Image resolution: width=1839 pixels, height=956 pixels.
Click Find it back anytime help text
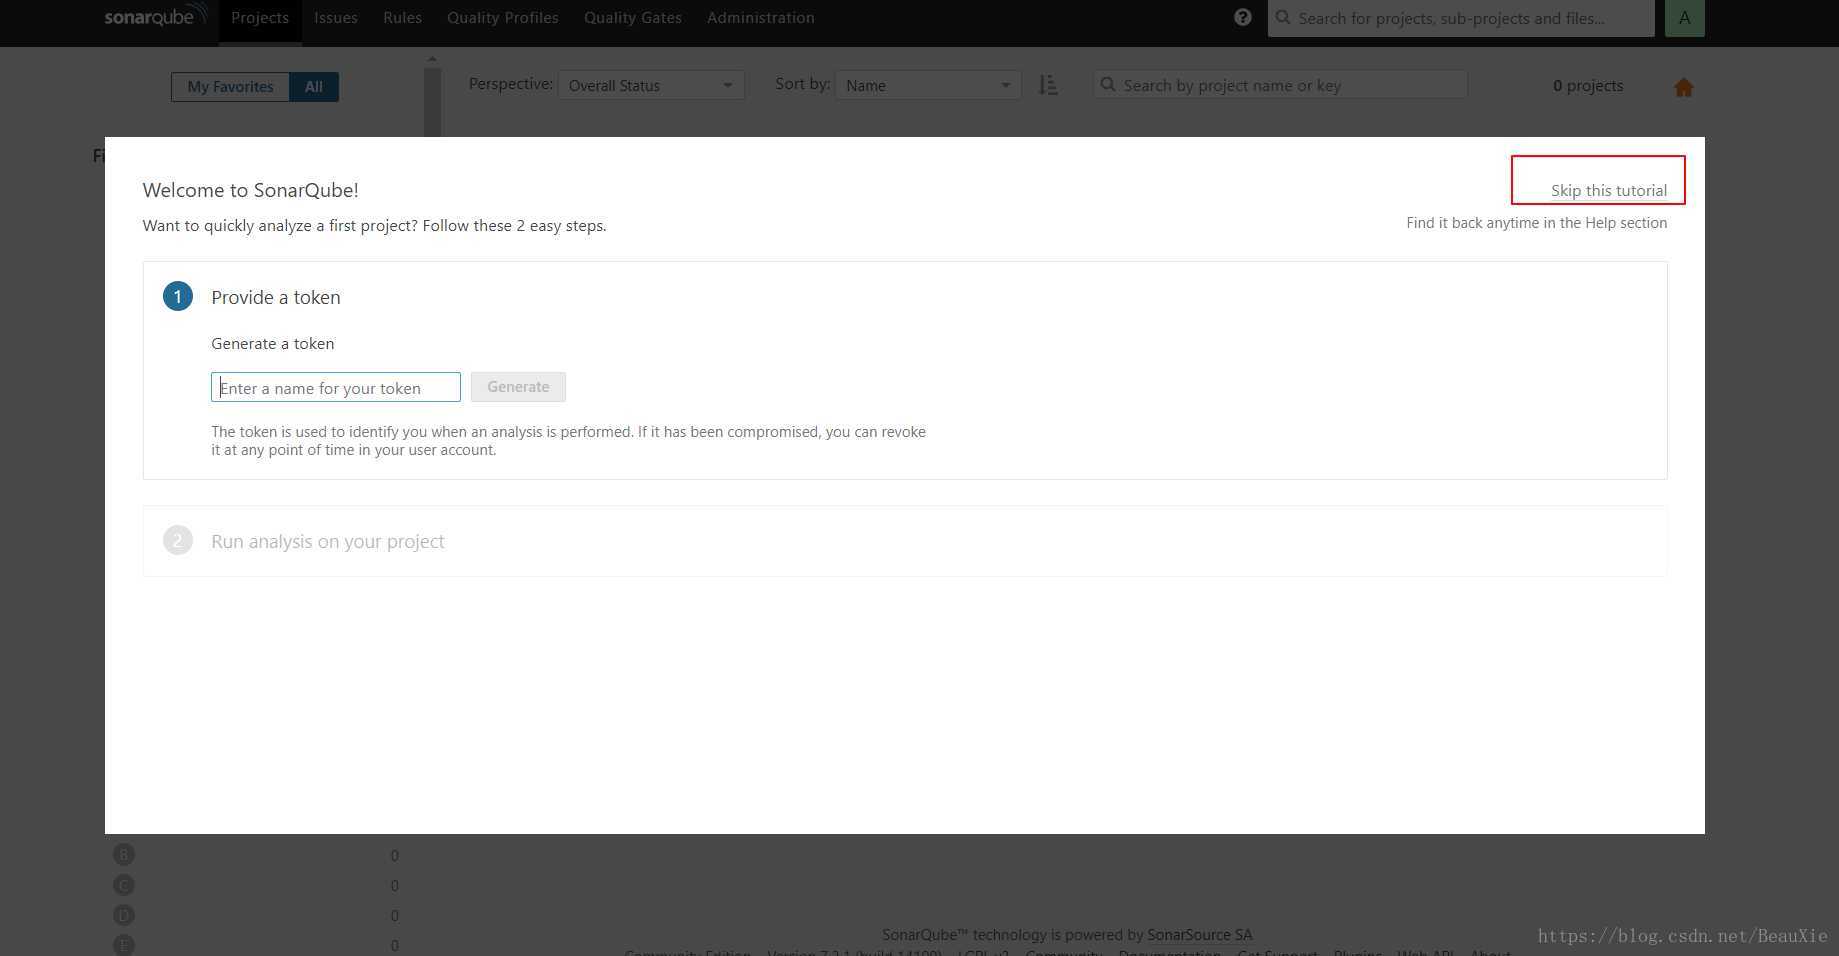[x=1537, y=223]
